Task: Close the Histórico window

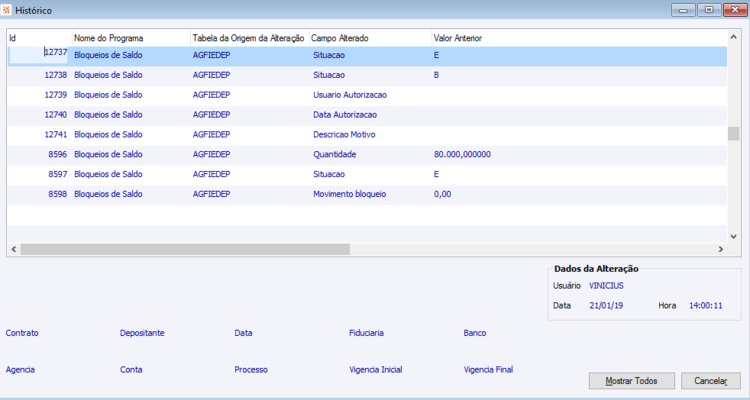Action: [735, 10]
